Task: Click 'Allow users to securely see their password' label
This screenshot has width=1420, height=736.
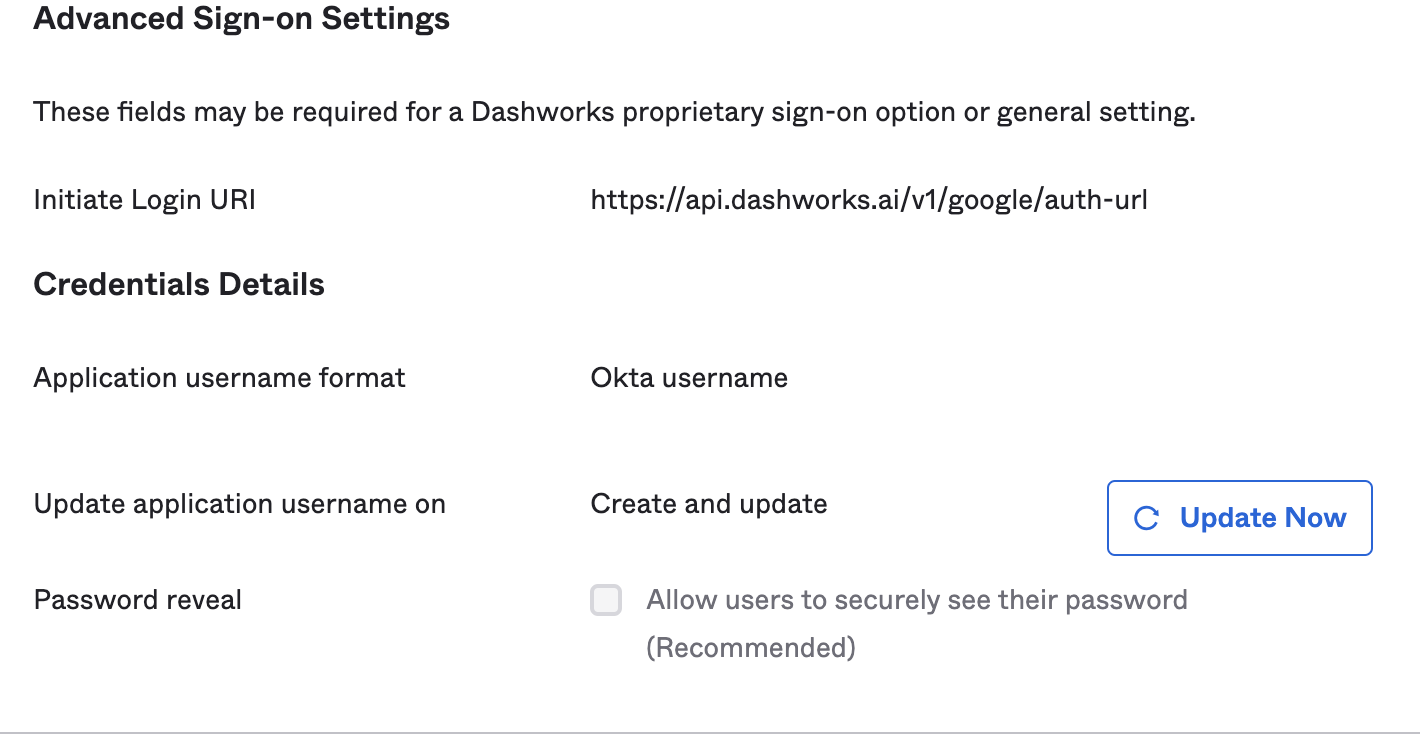Action: (x=916, y=600)
